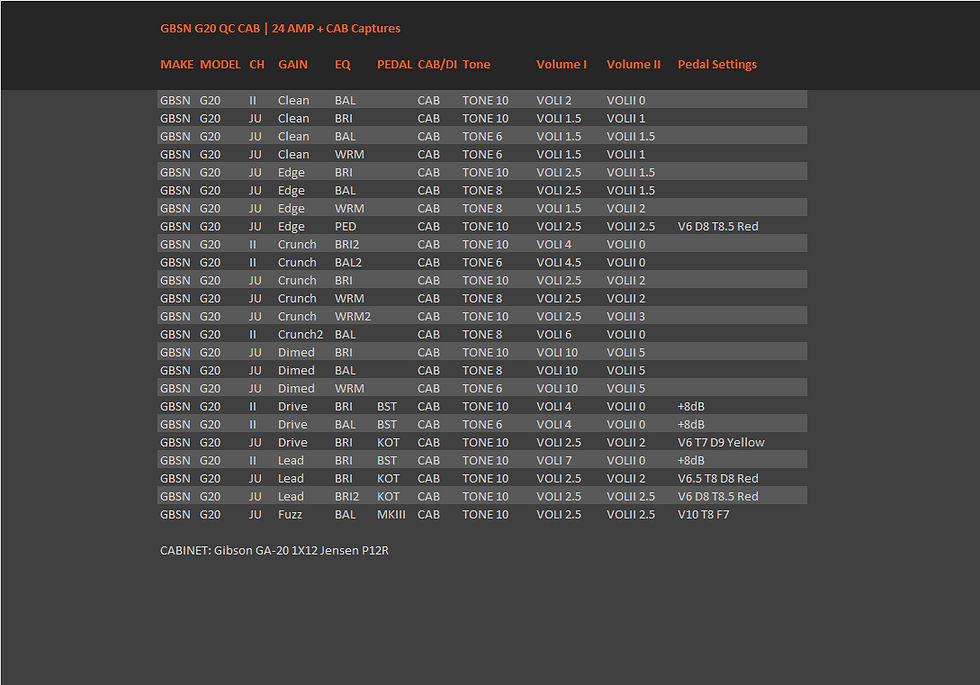
Task: Click 'VOLII 3' in the Crunch WRM2 row
Action: pos(626,317)
